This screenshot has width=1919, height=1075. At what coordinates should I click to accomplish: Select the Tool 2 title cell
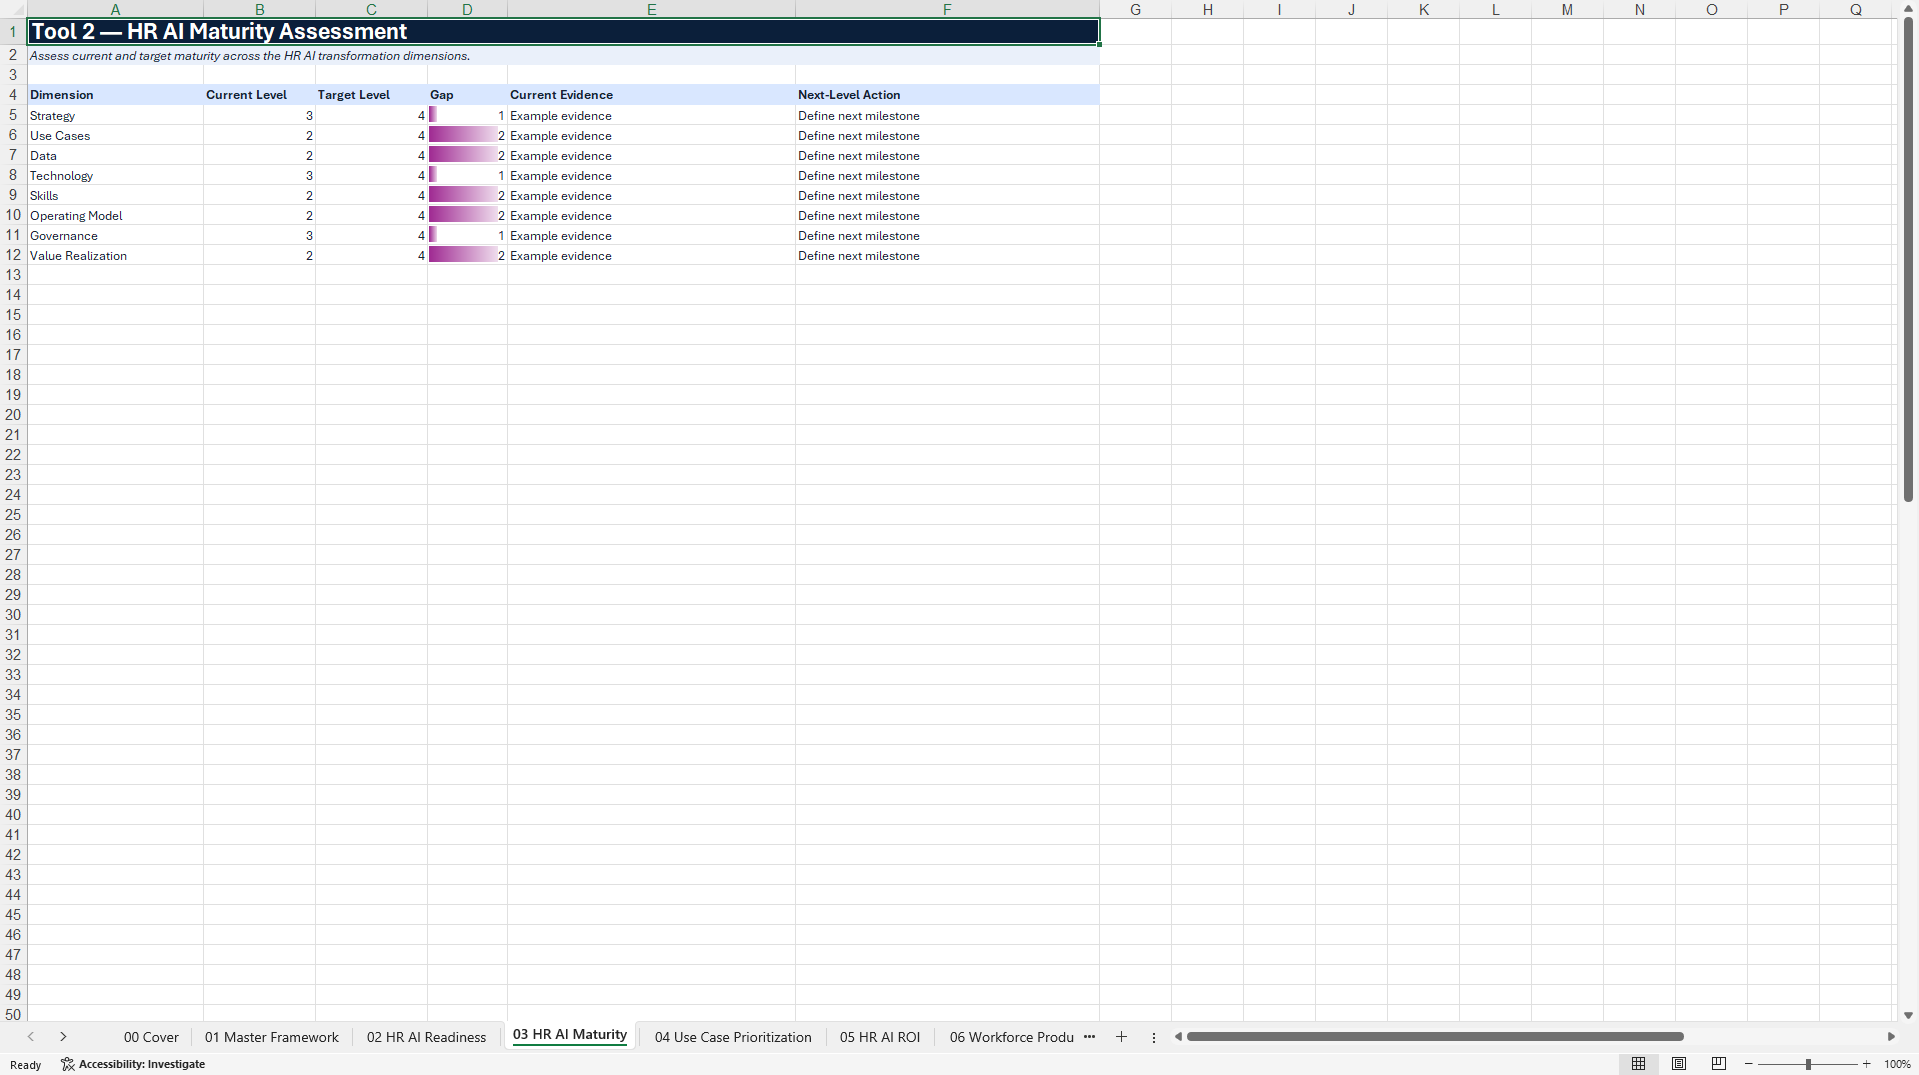tap(563, 31)
